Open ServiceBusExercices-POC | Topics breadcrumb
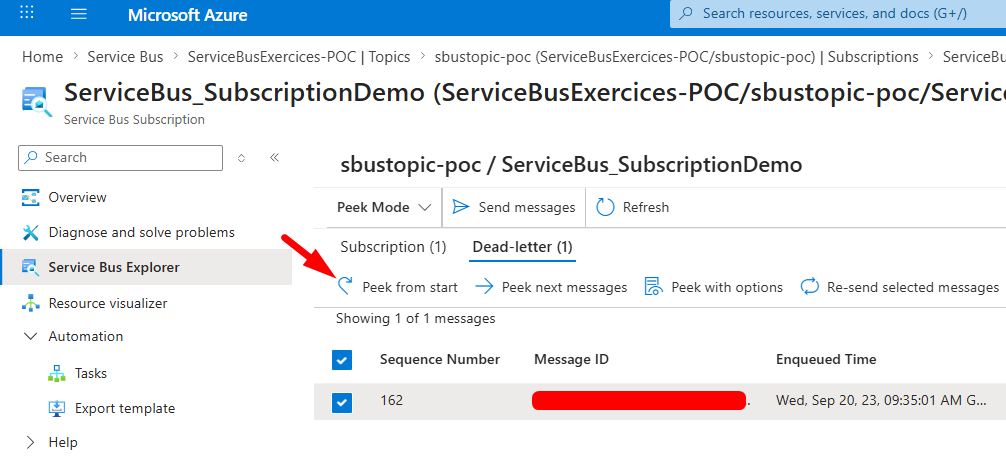 [298, 56]
